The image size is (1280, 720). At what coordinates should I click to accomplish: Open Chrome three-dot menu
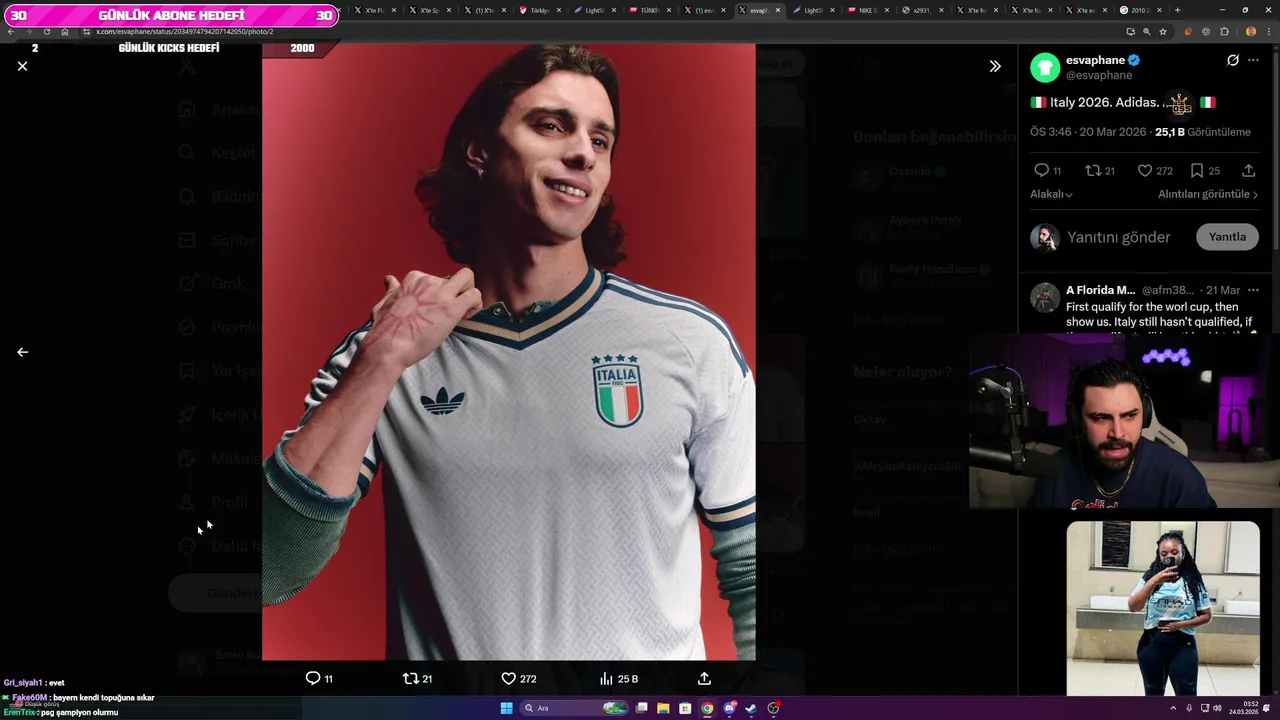(x=1269, y=32)
